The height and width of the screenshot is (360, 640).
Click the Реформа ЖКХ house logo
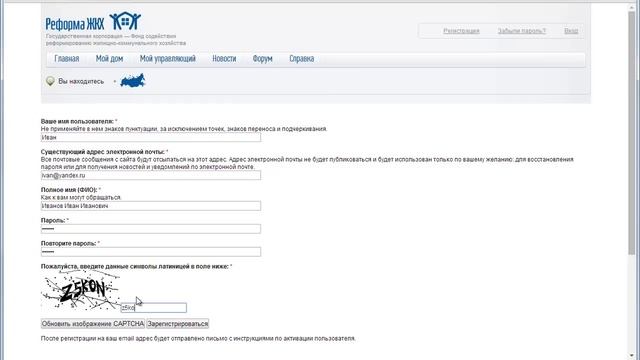[125, 21]
